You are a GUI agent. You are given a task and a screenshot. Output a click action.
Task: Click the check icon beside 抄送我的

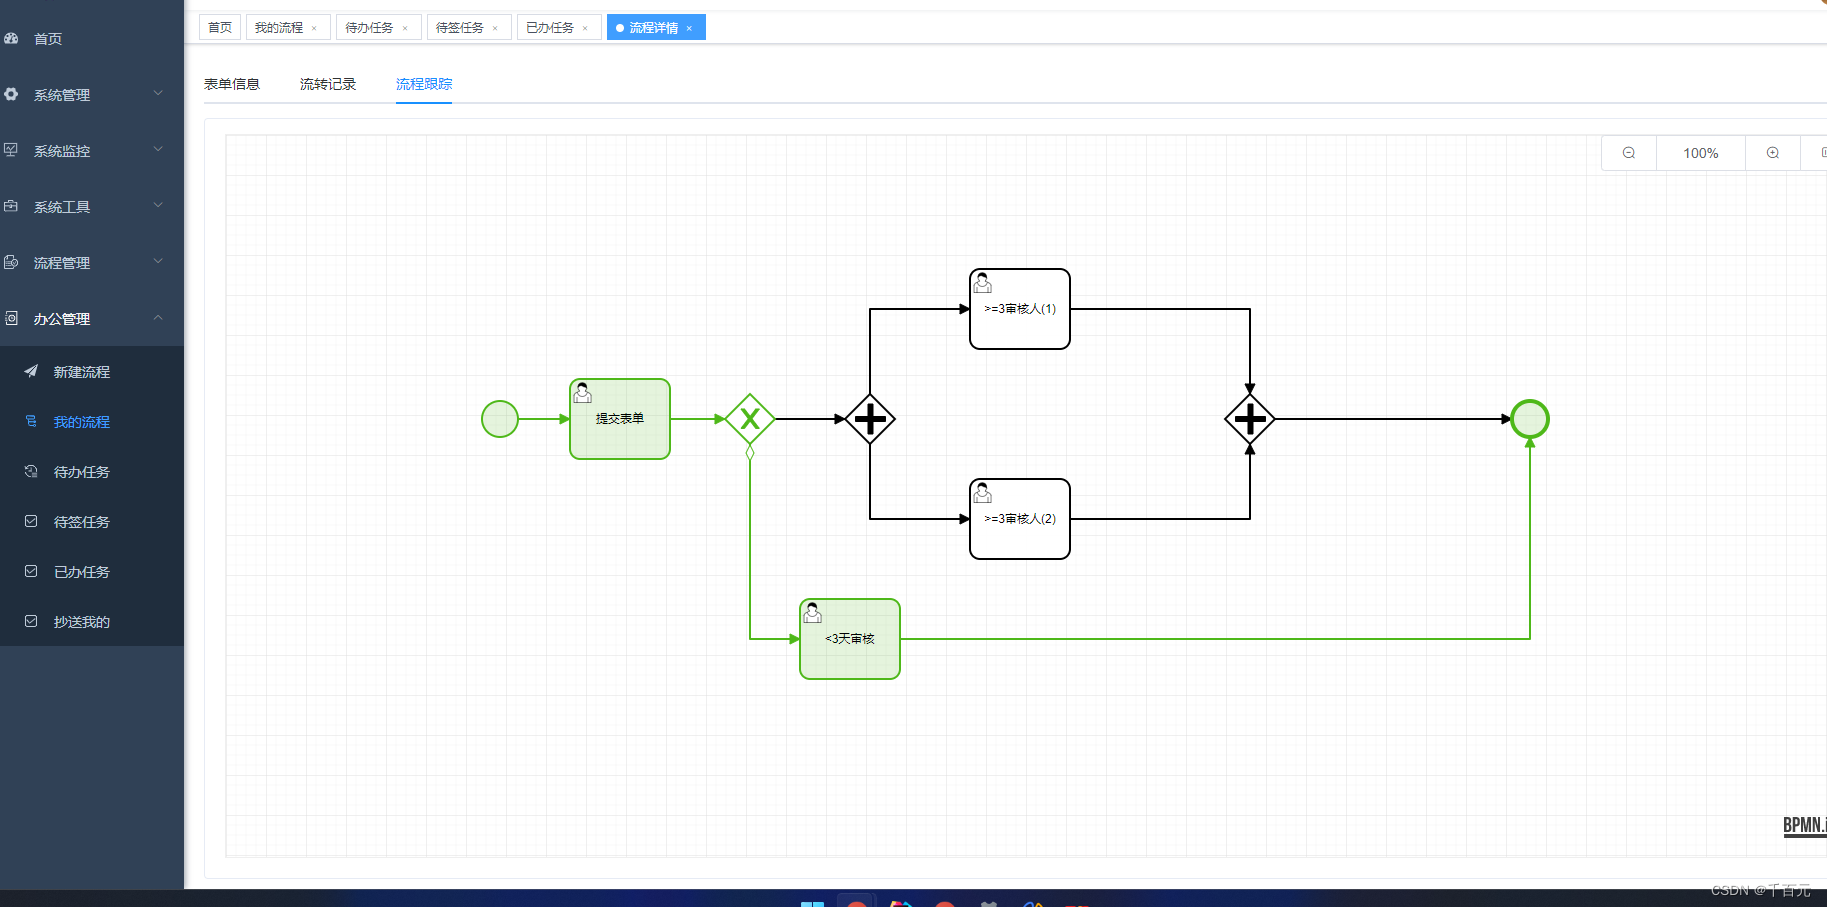coord(31,621)
